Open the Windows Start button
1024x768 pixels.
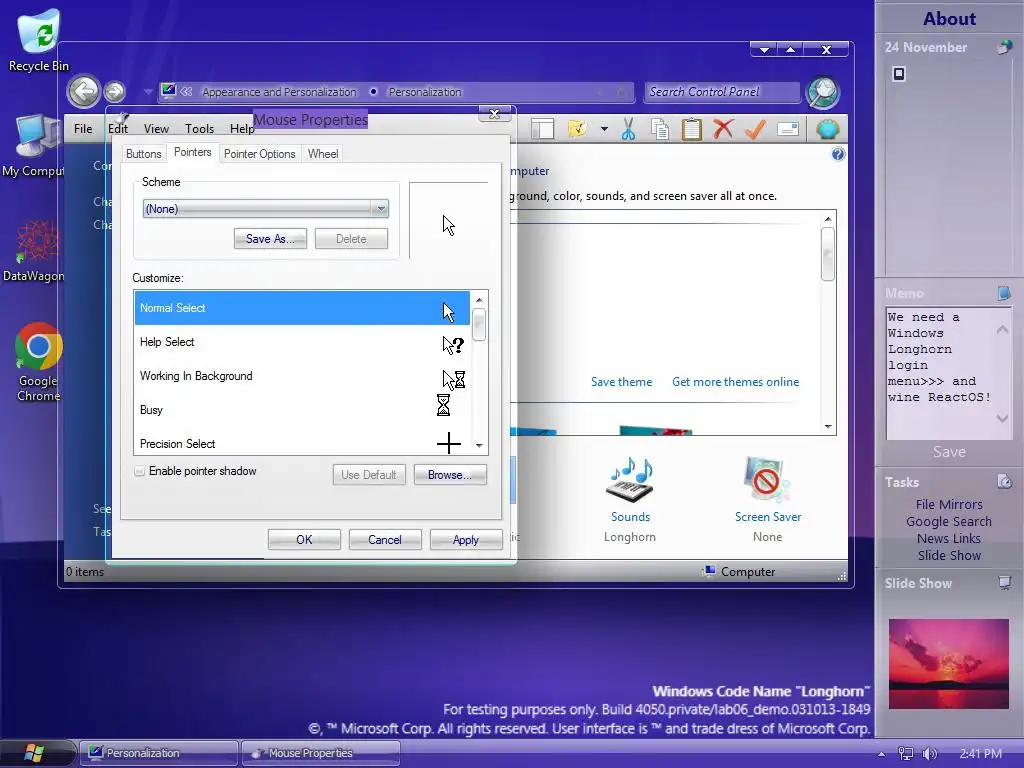click(x=34, y=753)
